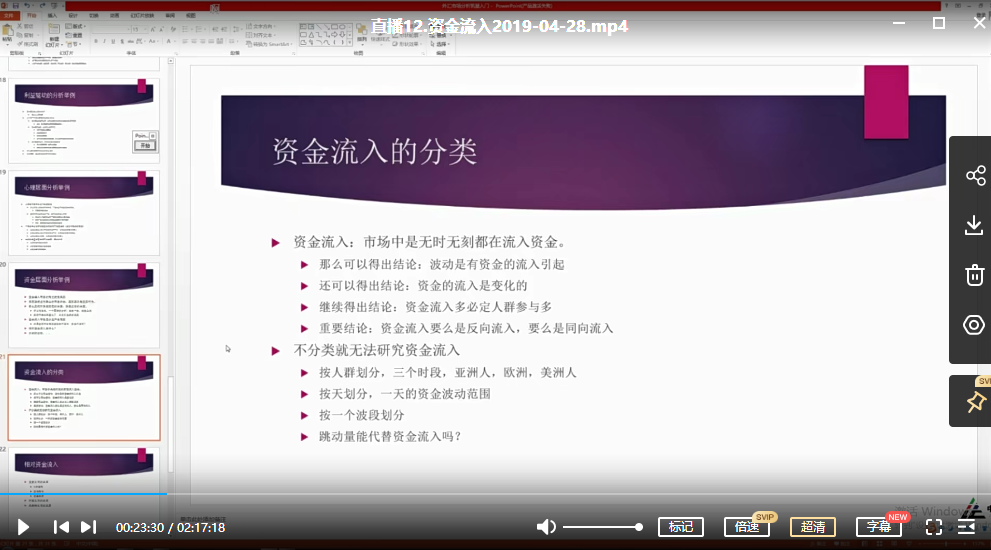The image size is (991, 550).
Task: Toggle text Shadow formatting in ribbon
Action: coord(122,41)
